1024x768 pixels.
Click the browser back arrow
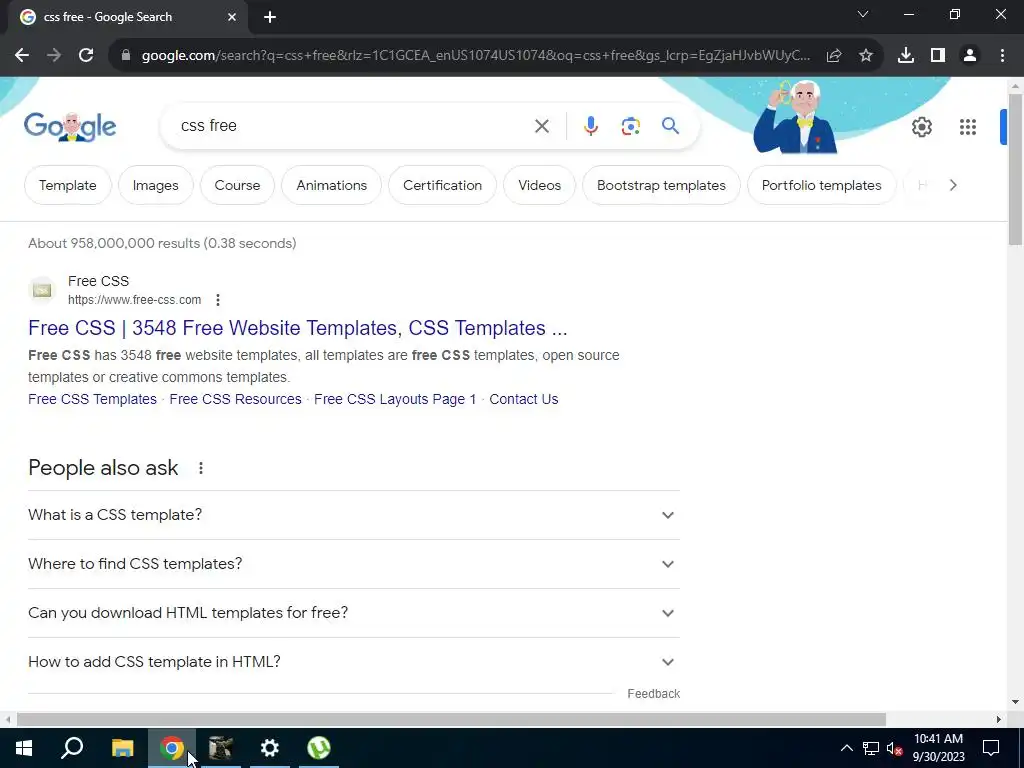click(22, 56)
